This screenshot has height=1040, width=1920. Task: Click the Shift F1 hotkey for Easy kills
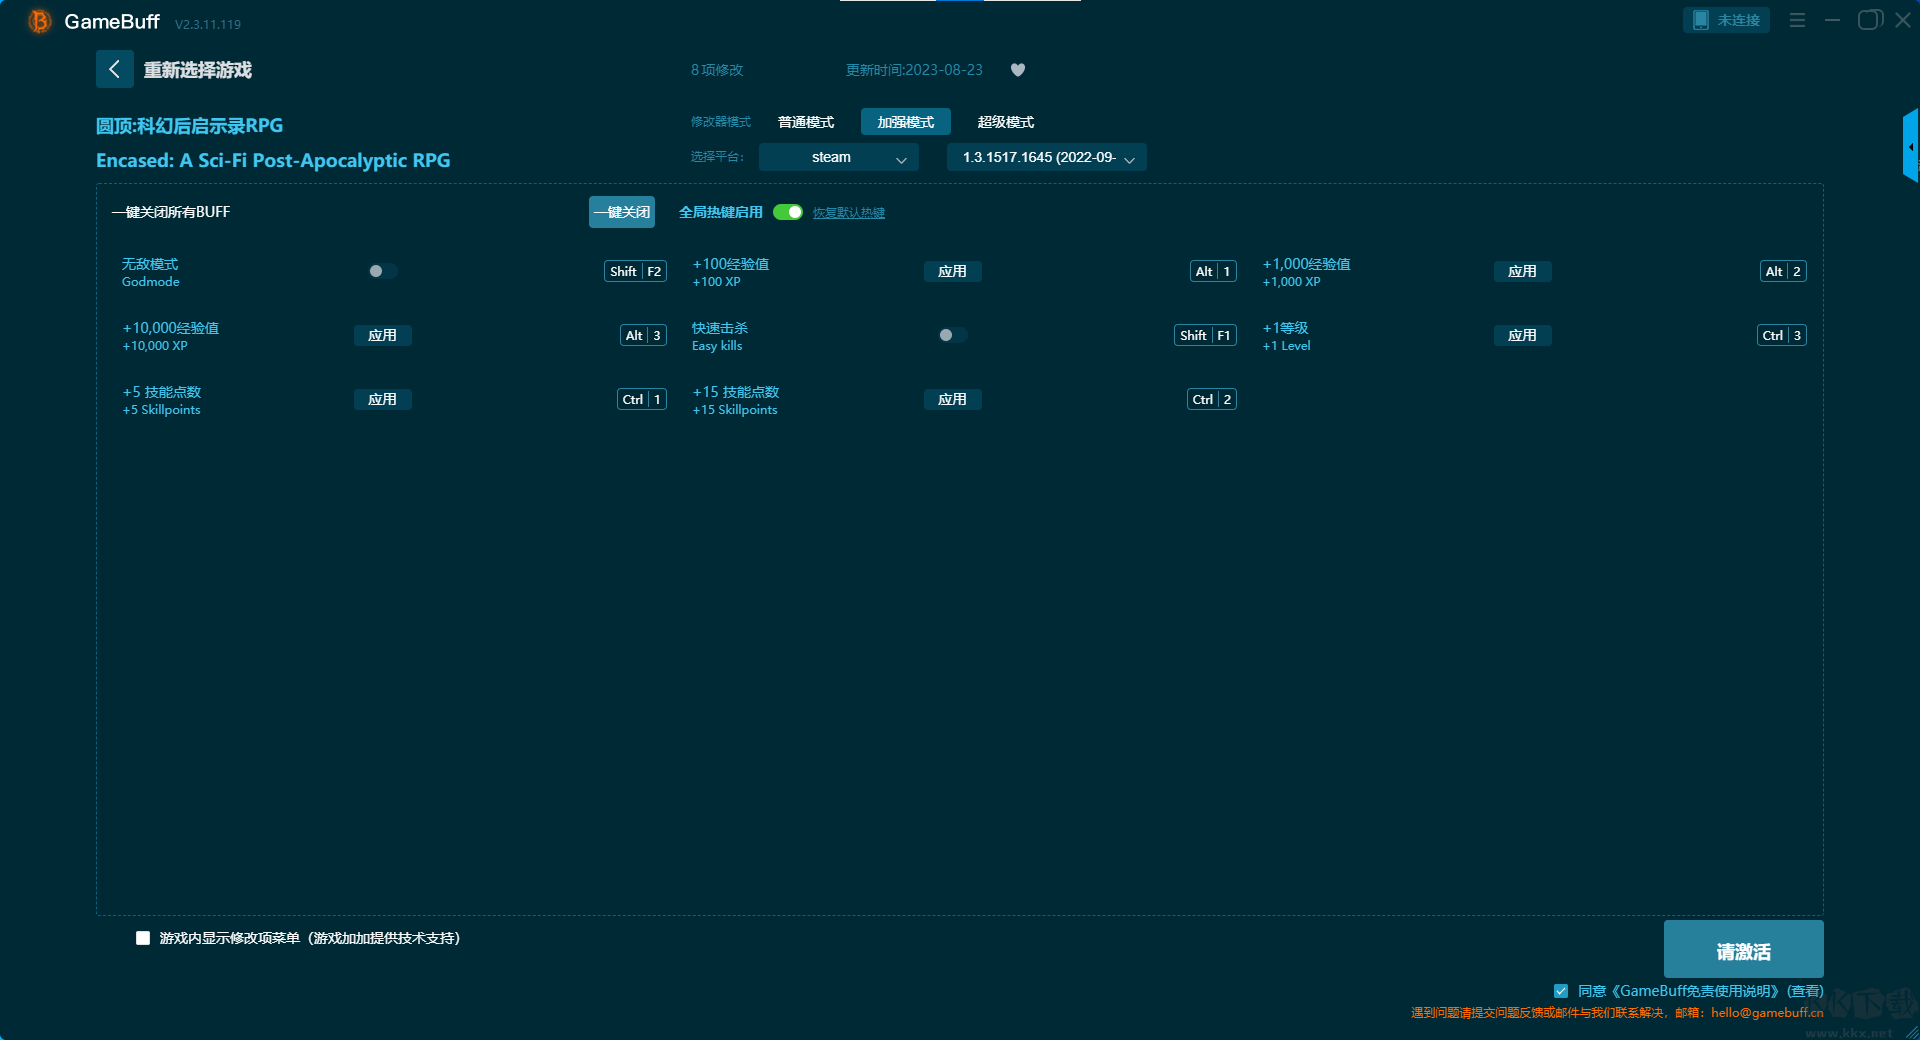[1204, 336]
